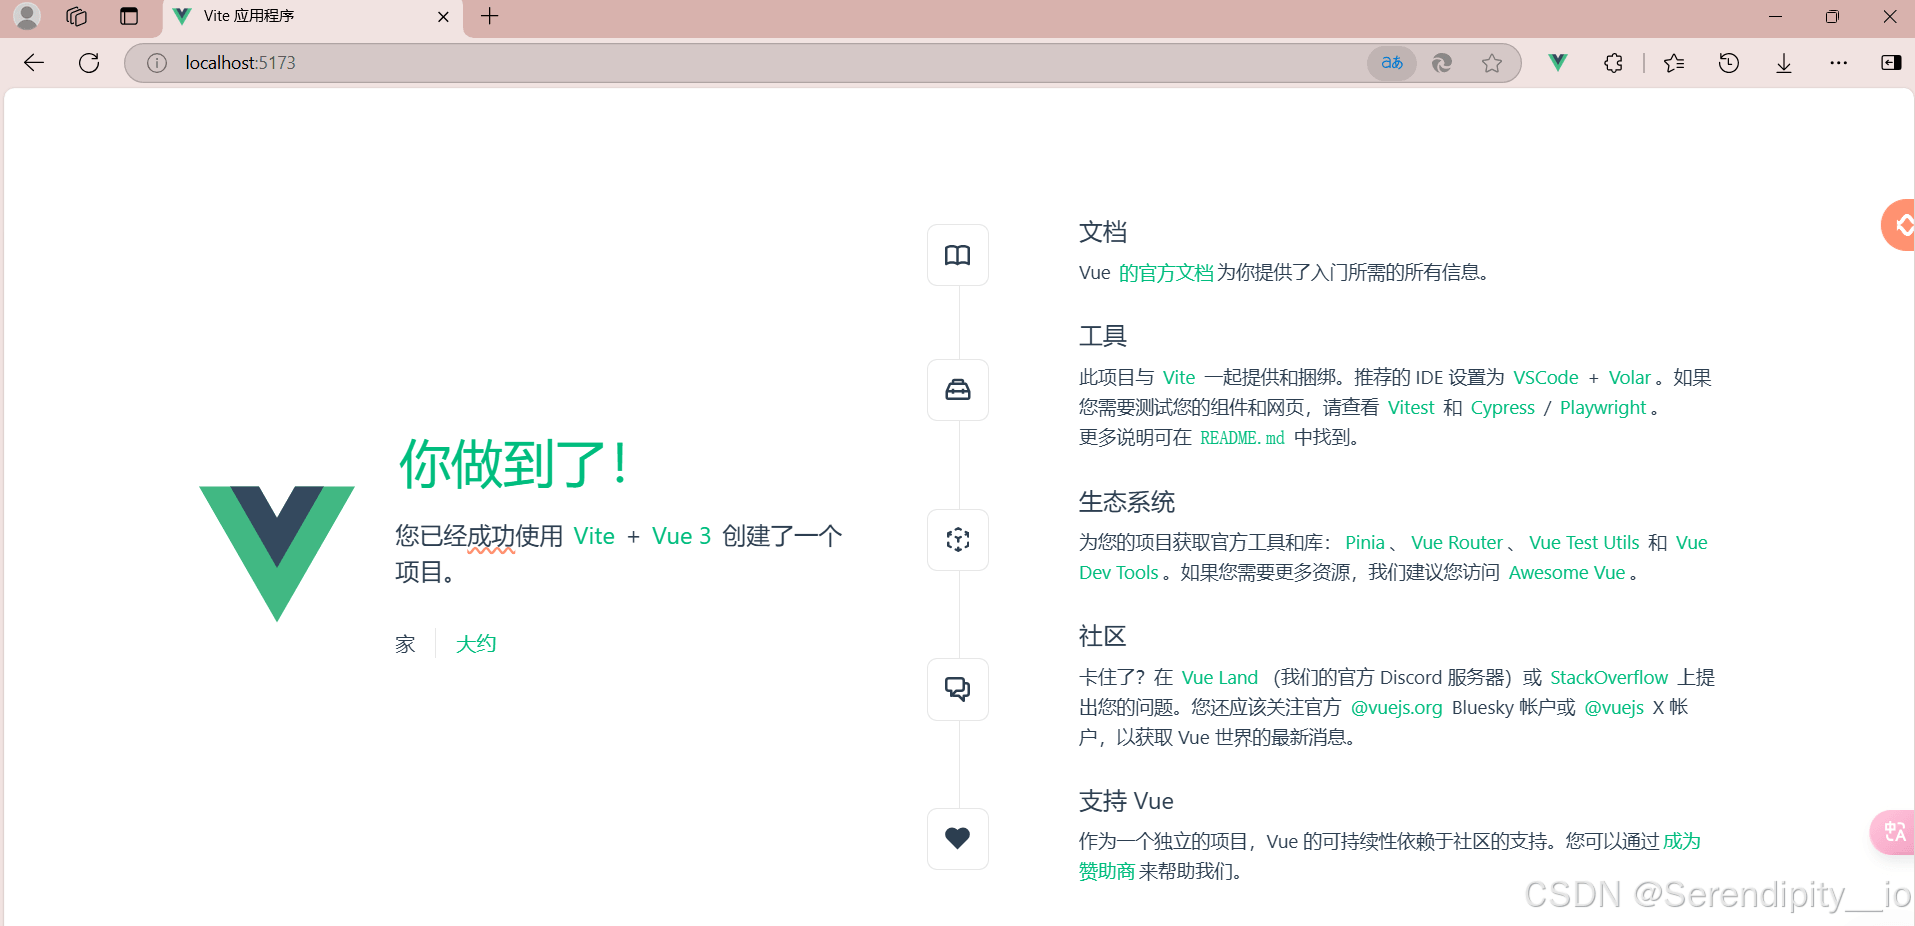Screen dimensions: 1915x926
Task: Open the extensions puzzle icon
Action: tap(1613, 63)
